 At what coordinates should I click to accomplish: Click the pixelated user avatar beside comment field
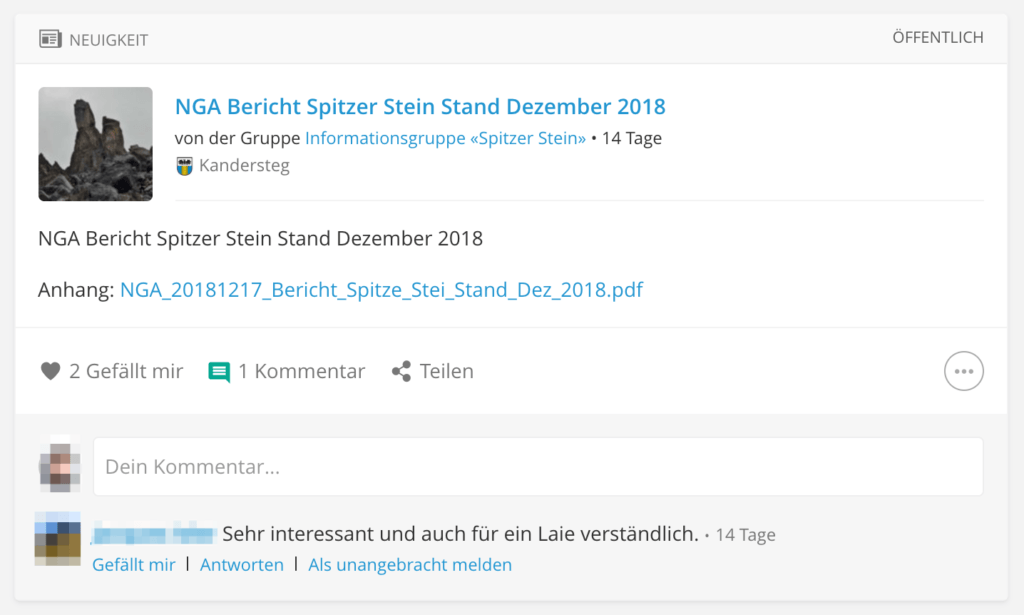coord(58,466)
